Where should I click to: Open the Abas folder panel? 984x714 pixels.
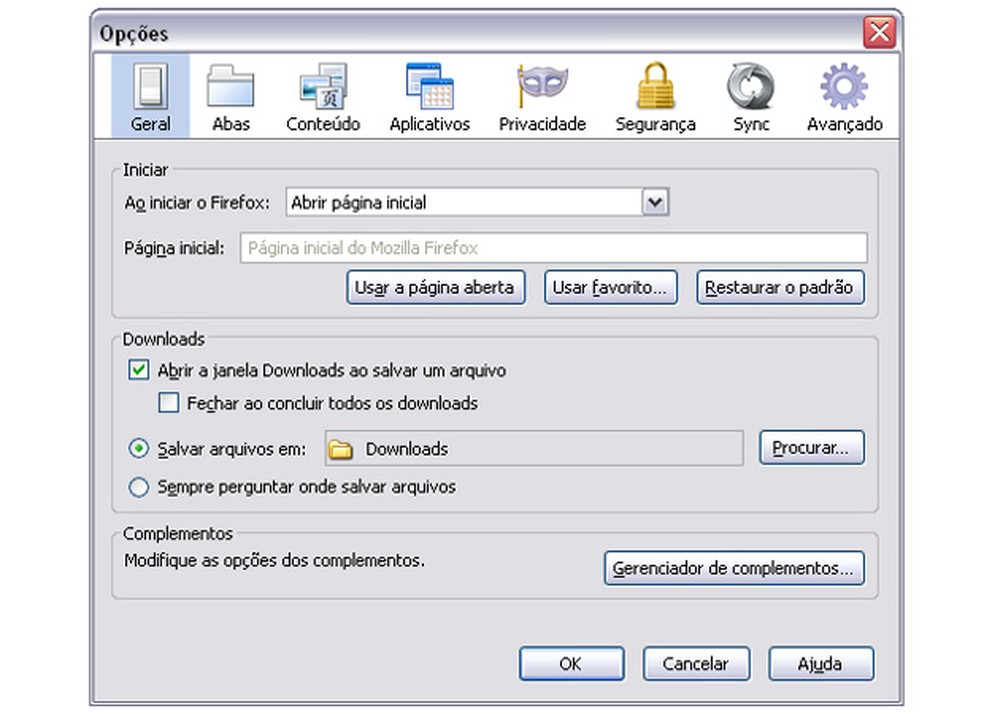pyautogui.click(x=230, y=97)
